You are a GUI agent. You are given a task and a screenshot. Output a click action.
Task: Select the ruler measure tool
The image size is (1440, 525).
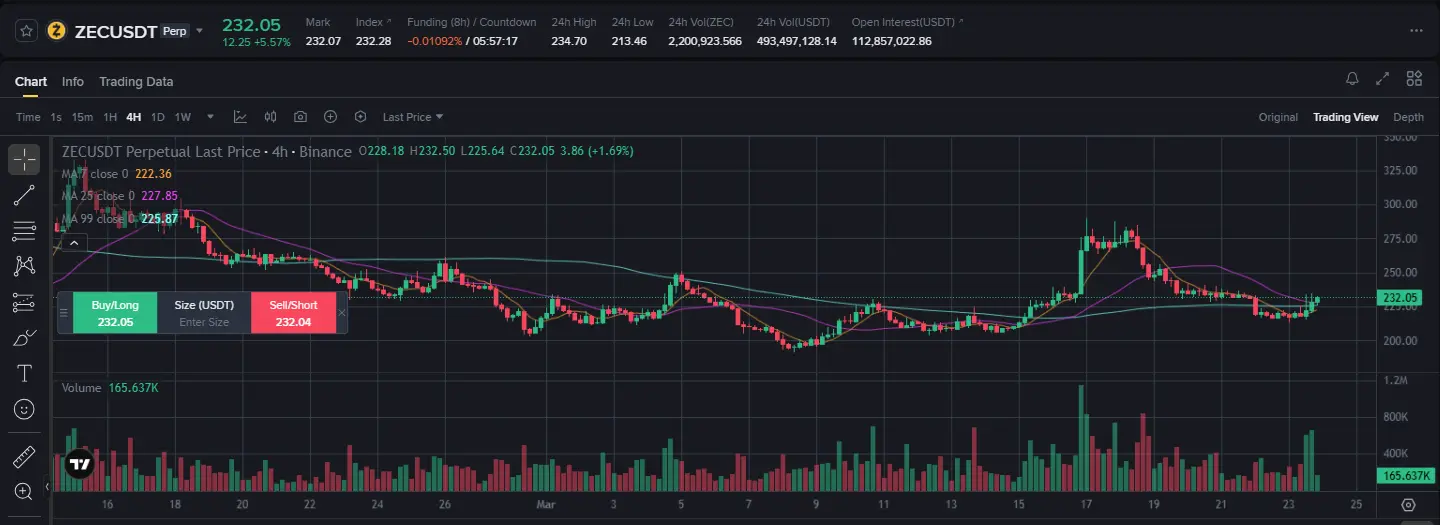pos(24,458)
